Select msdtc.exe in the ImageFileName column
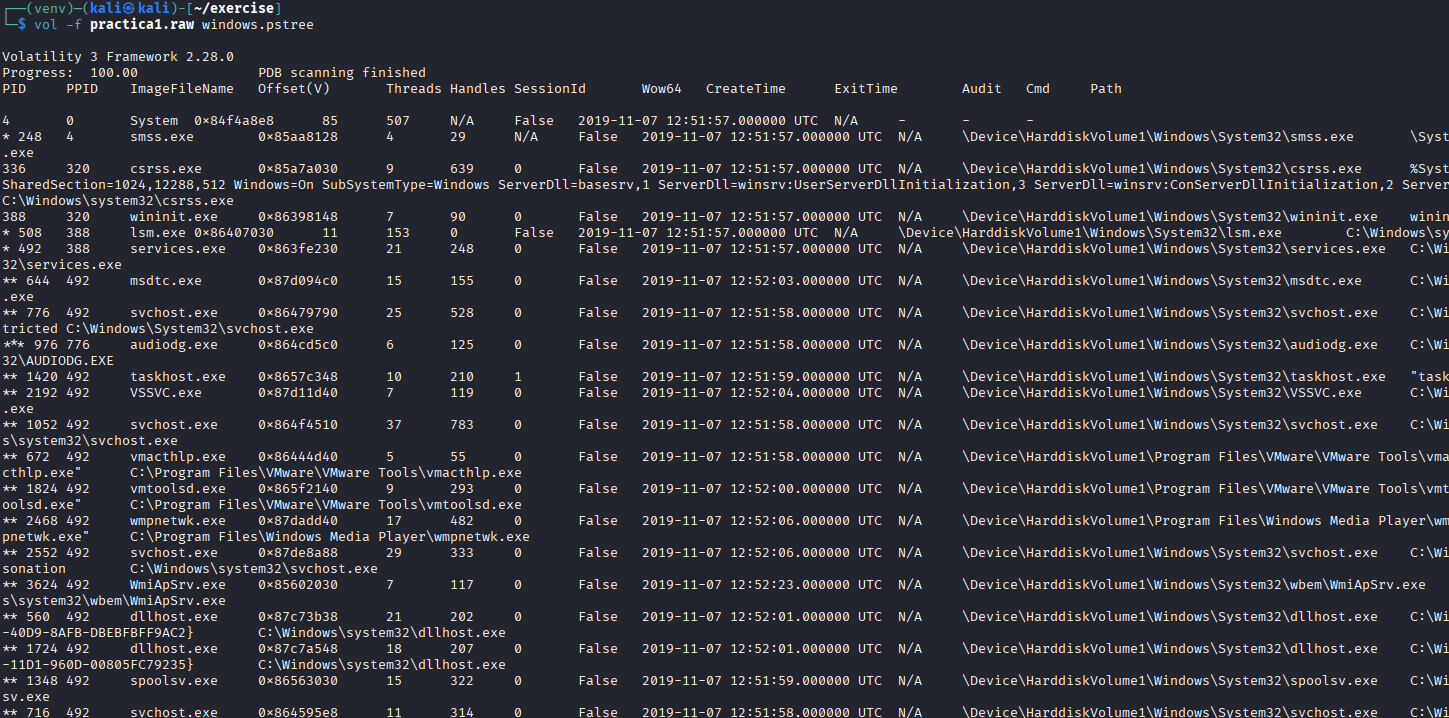Screen dimensions: 1449x718 click(x=166, y=281)
